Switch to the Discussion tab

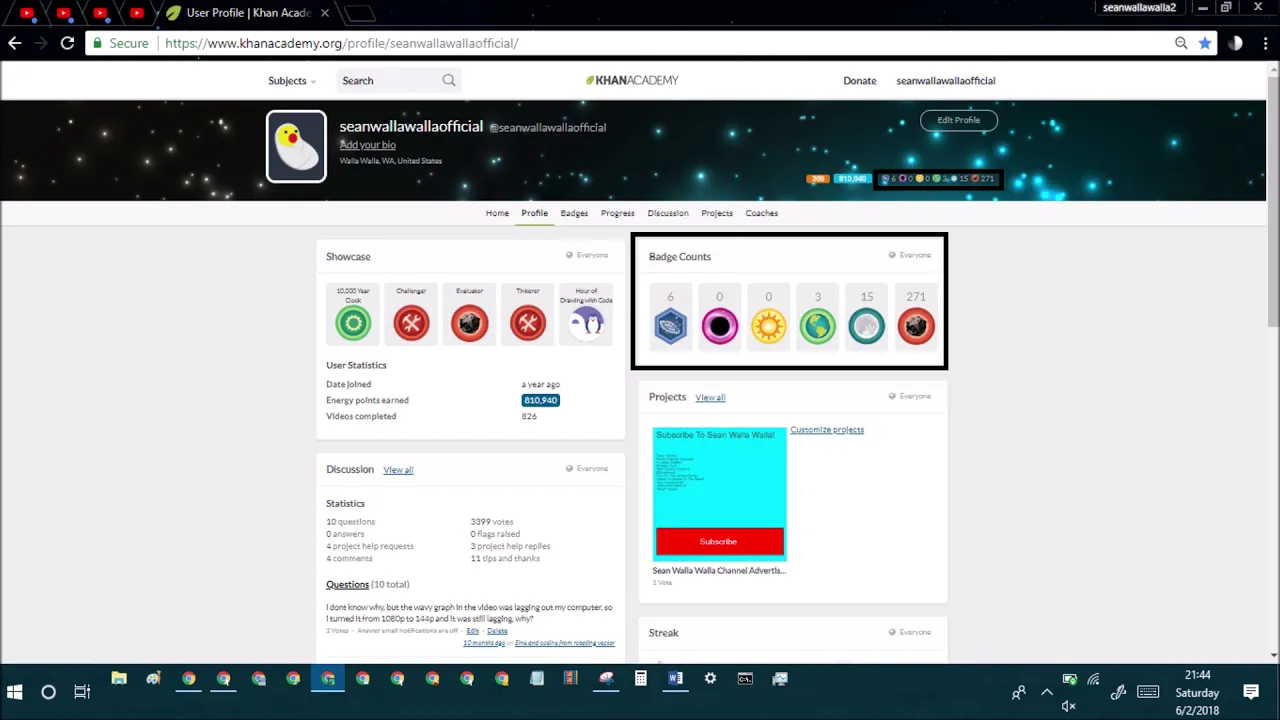[x=668, y=213]
